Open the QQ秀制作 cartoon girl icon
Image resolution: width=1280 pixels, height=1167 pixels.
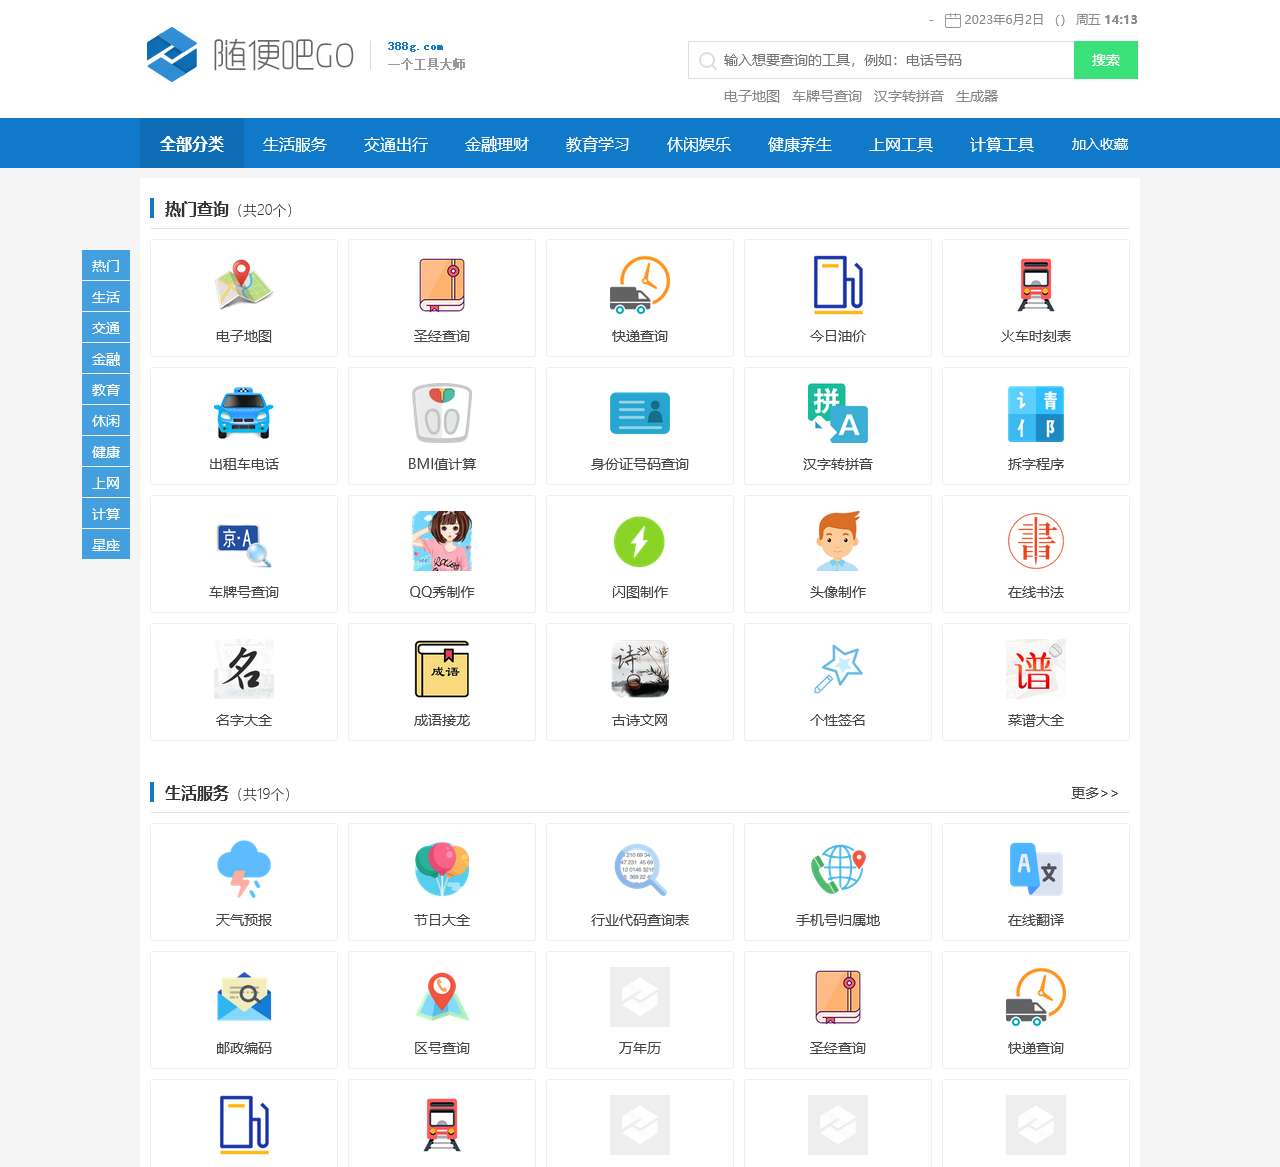pyautogui.click(x=442, y=541)
